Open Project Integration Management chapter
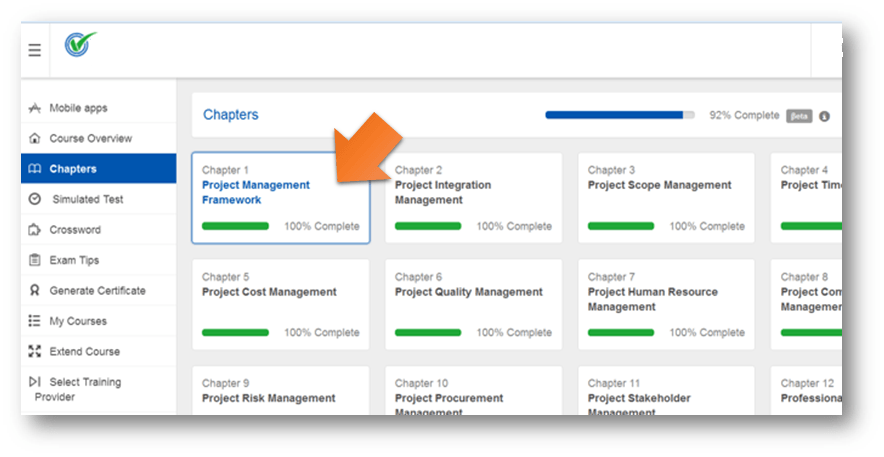Screen dimensions: 884x457 (442, 192)
